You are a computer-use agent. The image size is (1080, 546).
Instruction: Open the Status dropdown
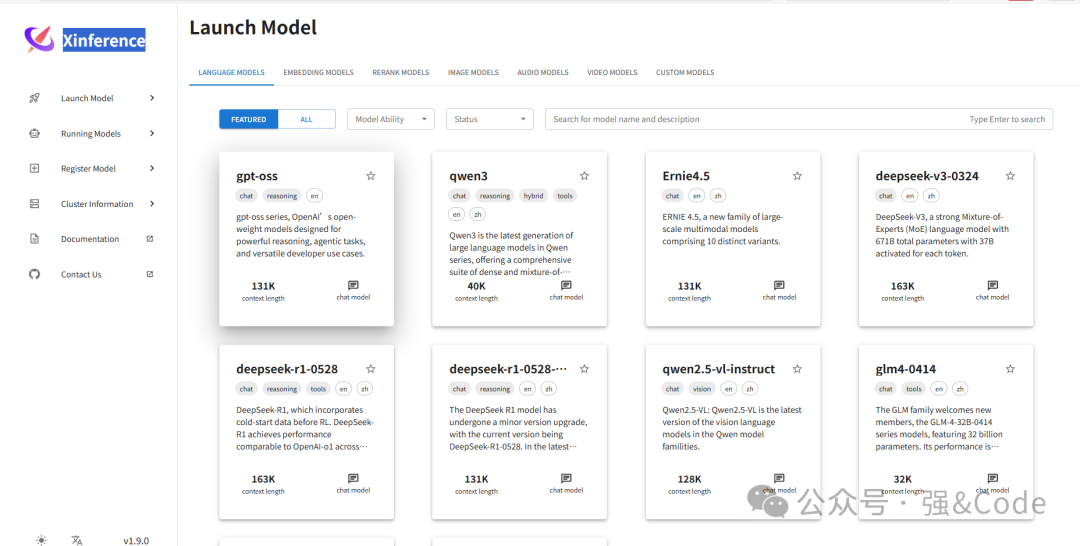coord(490,119)
